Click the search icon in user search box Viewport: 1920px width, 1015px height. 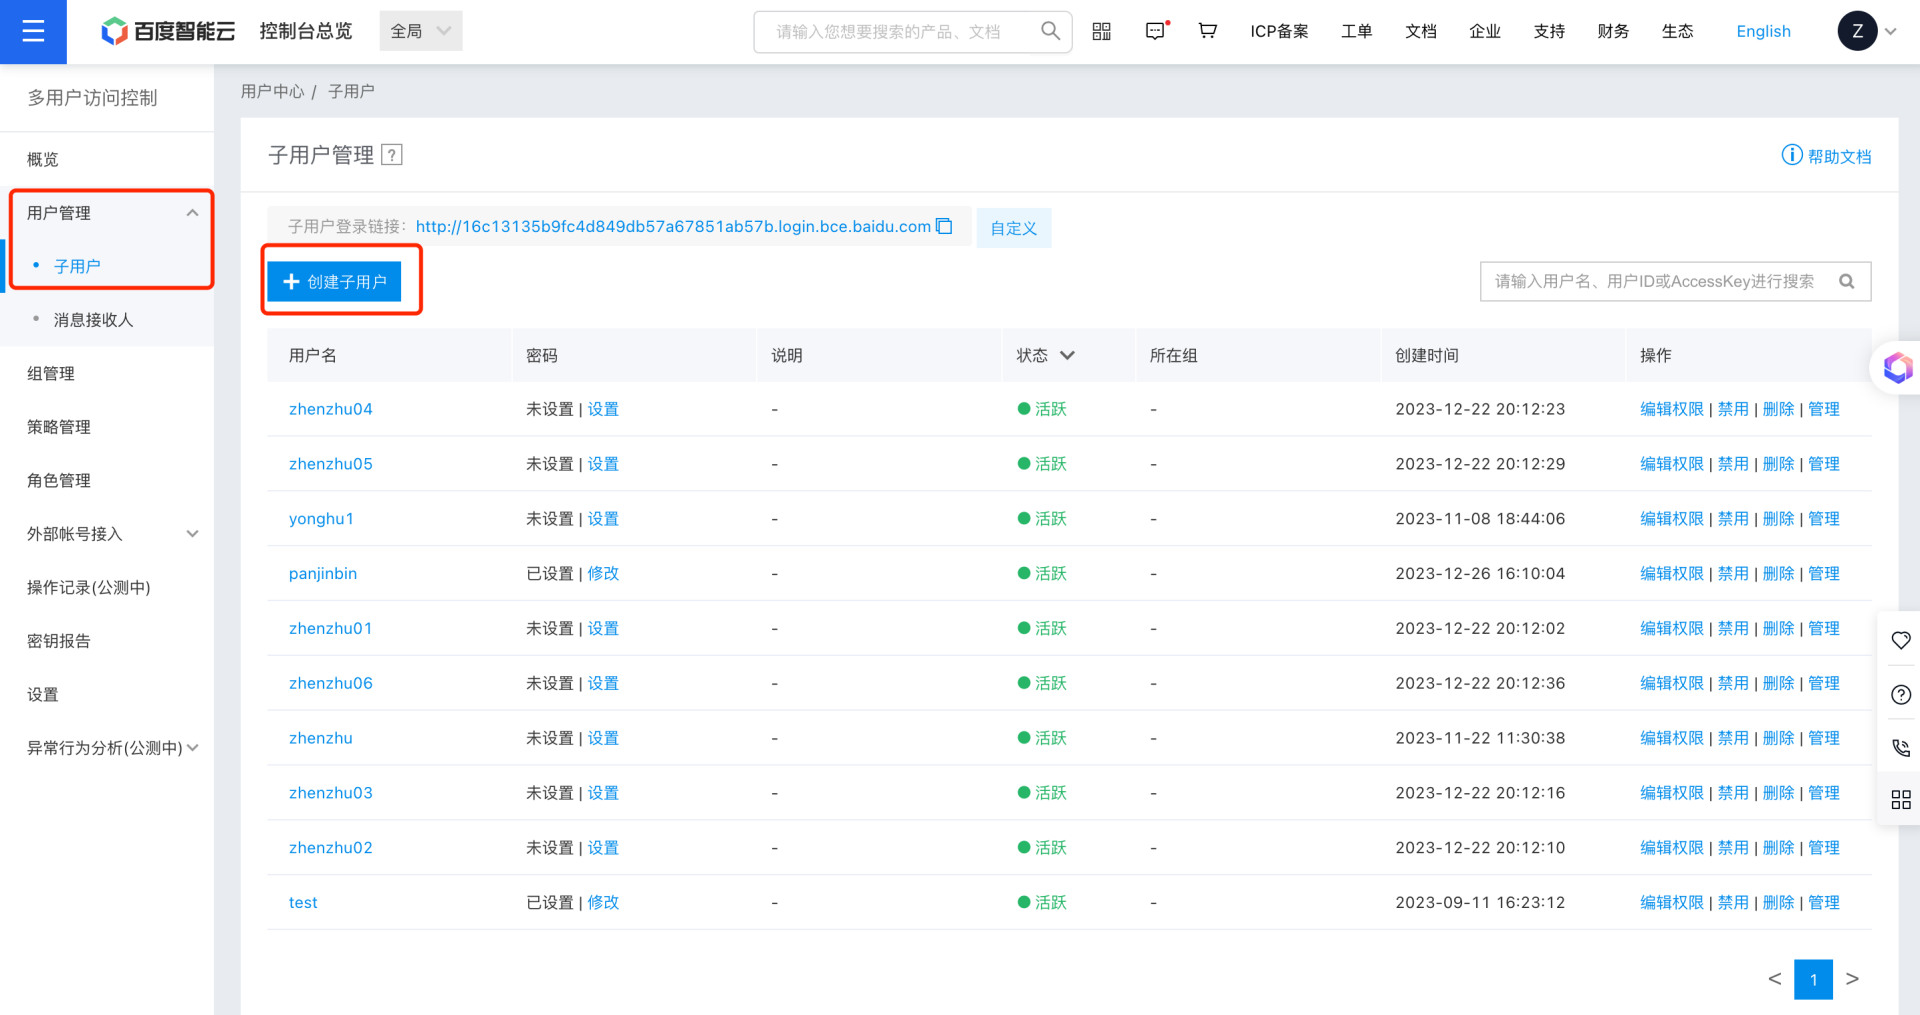coord(1847,282)
